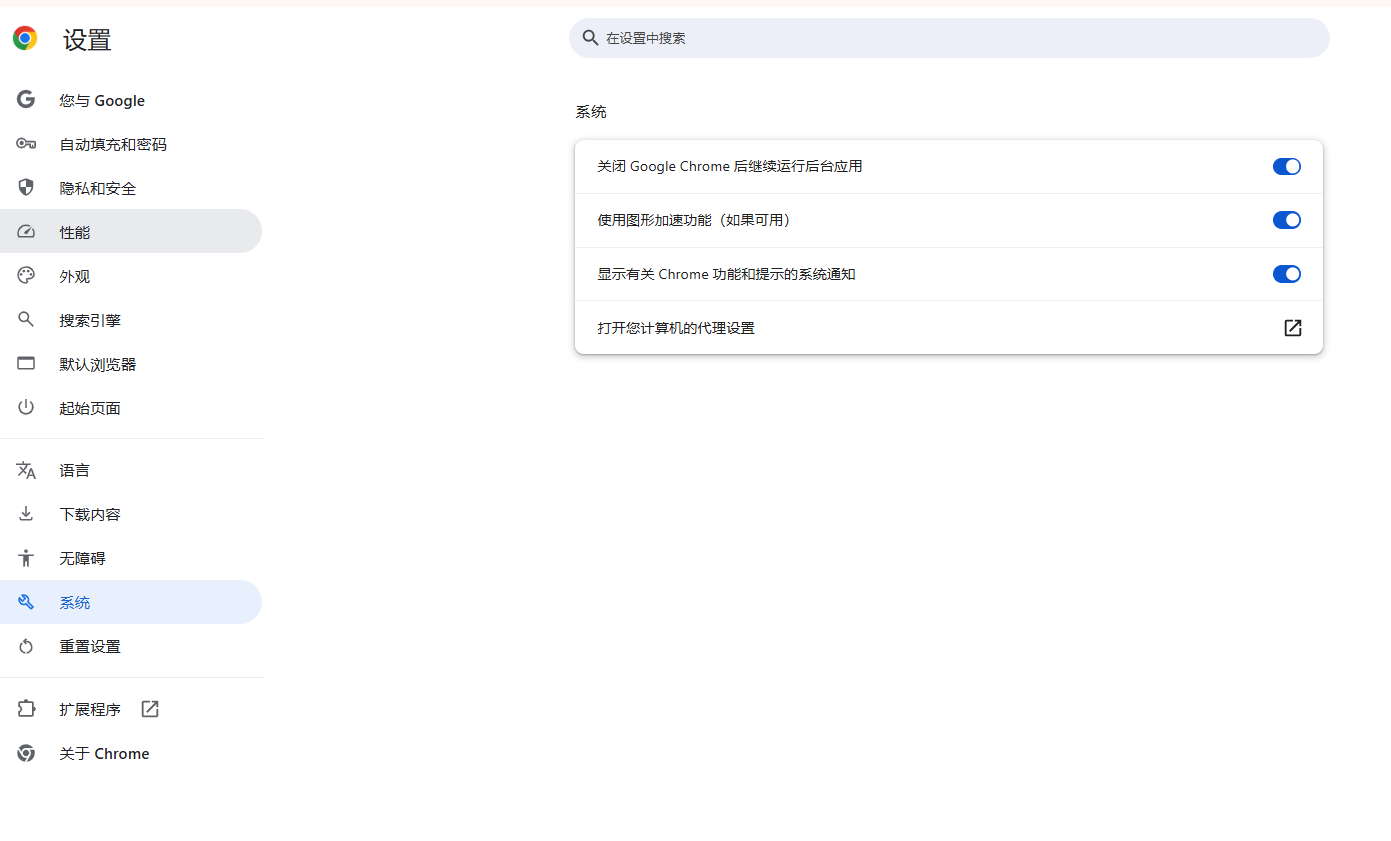
Task: Click the Chrome icon beside 关于 Chrome
Action: [26, 753]
